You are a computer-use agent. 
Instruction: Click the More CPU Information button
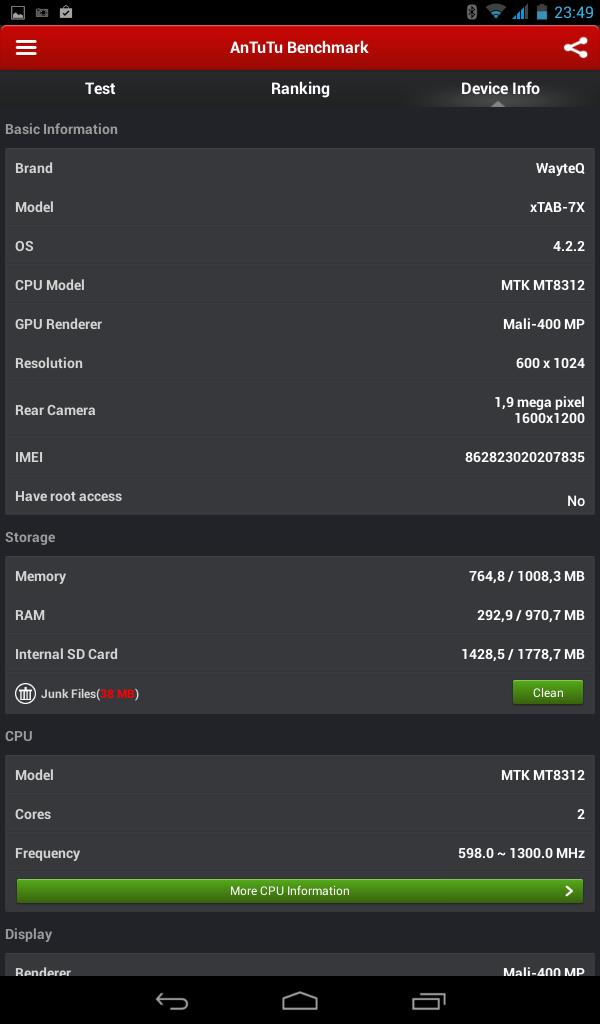(299, 891)
